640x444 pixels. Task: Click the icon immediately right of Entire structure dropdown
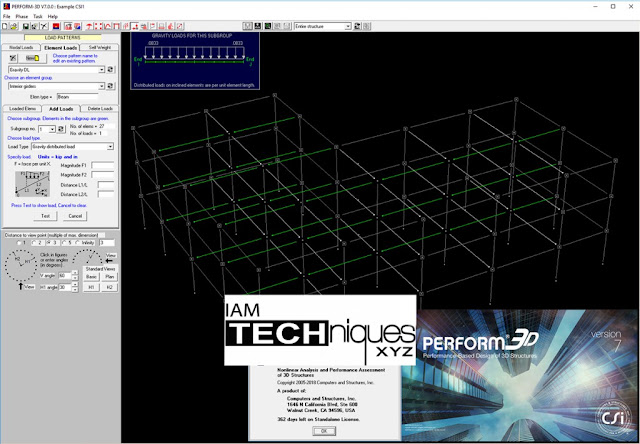(357, 26)
